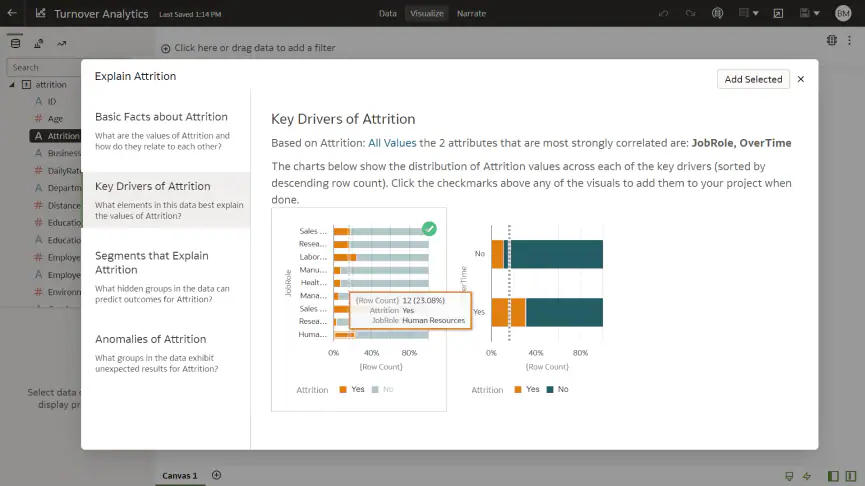This screenshot has height=486, width=865.
Task: Open the Save dropdown arrow
Action: 818,14
